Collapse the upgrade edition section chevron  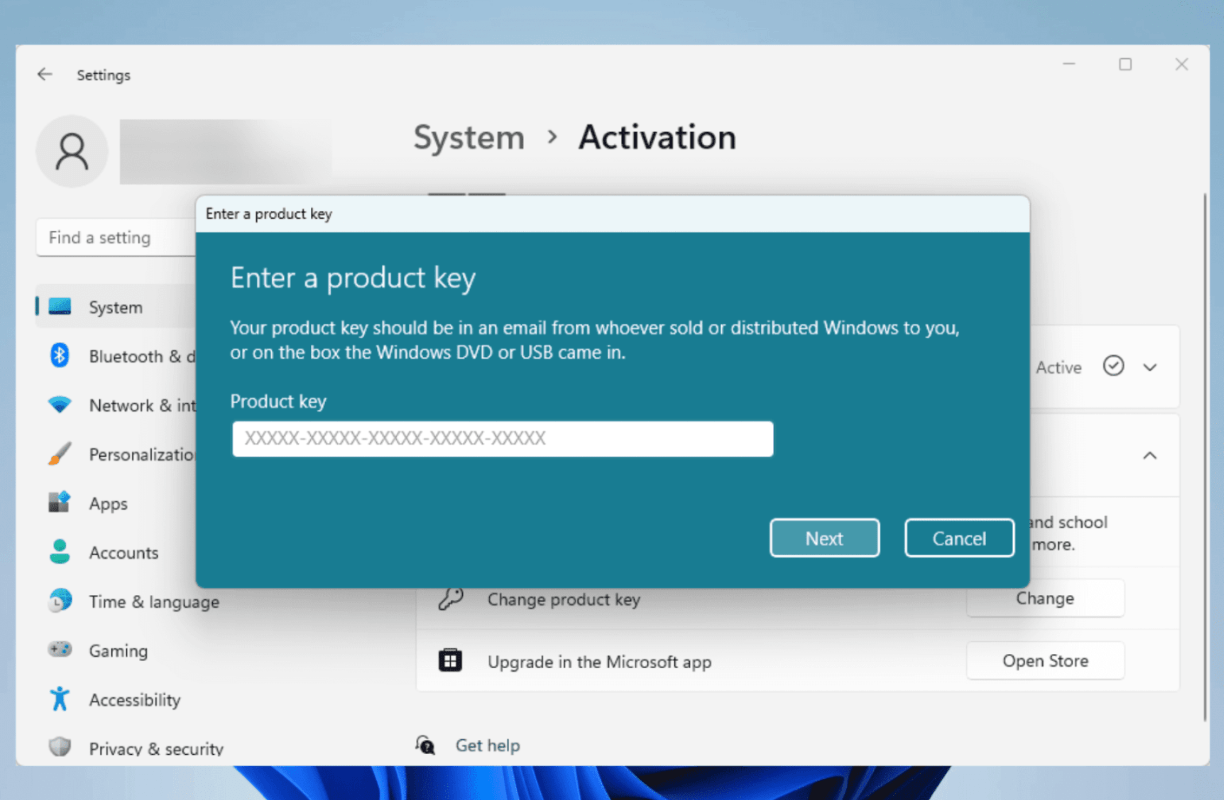pyautogui.click(x=1150, y=455)
